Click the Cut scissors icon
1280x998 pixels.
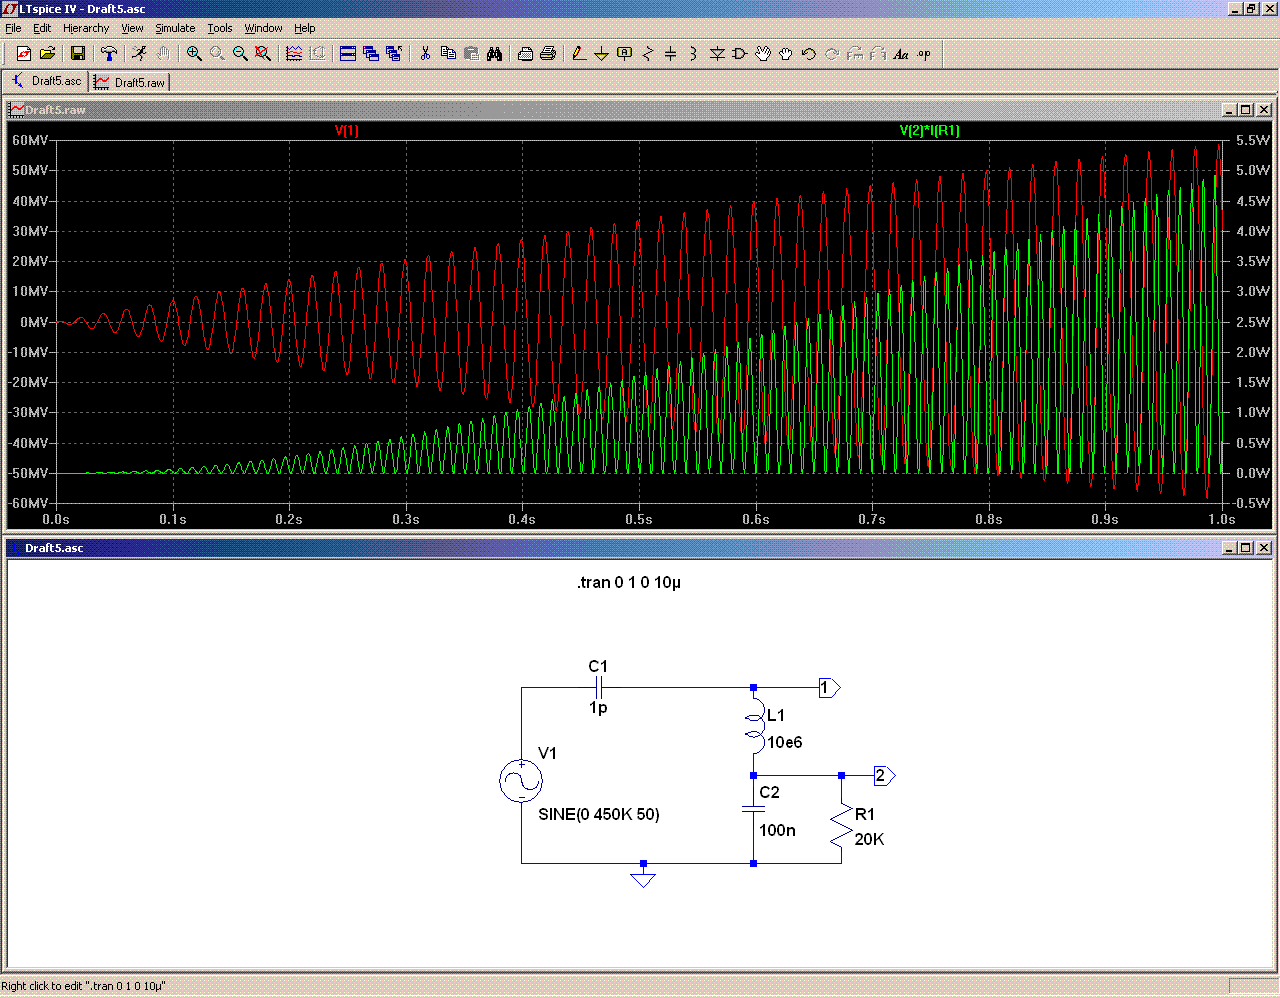[x=425, y=54]
